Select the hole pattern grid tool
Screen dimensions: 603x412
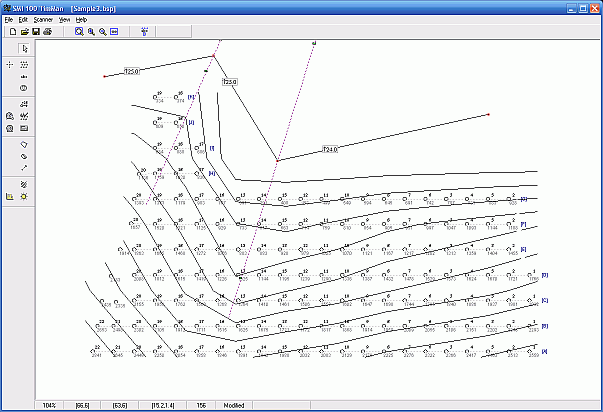(x=24, y=65)
